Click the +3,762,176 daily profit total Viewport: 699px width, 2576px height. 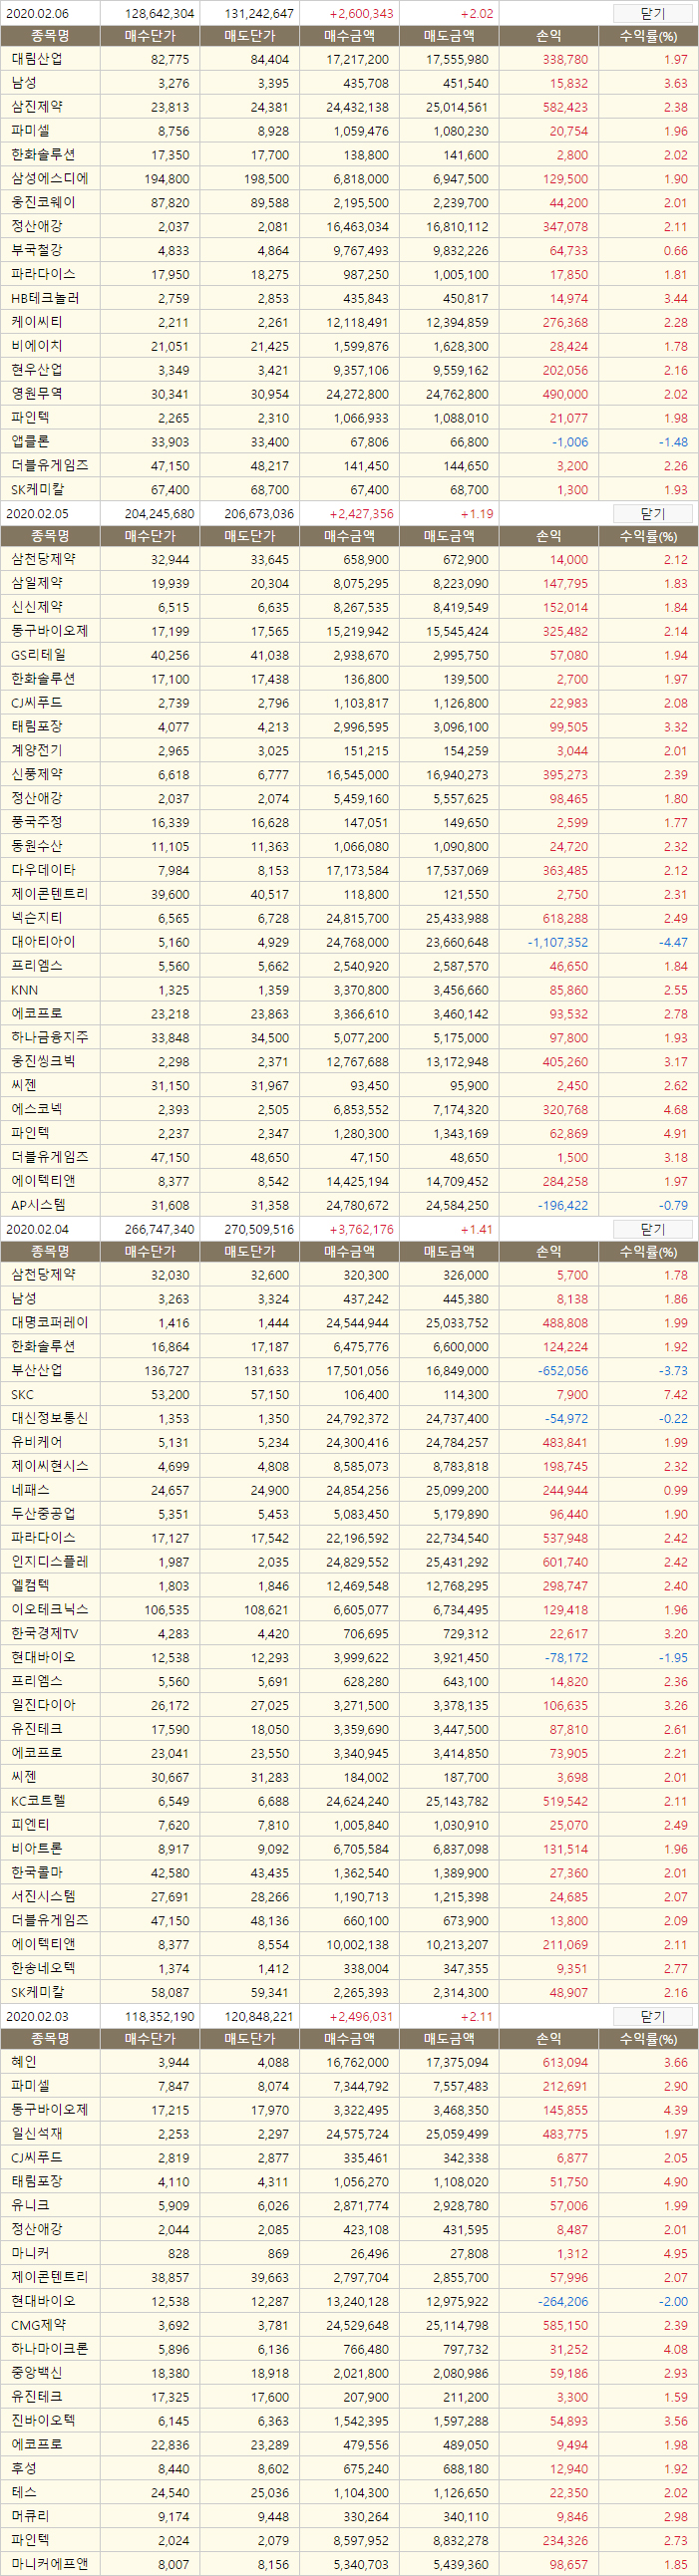point(361,1230)
